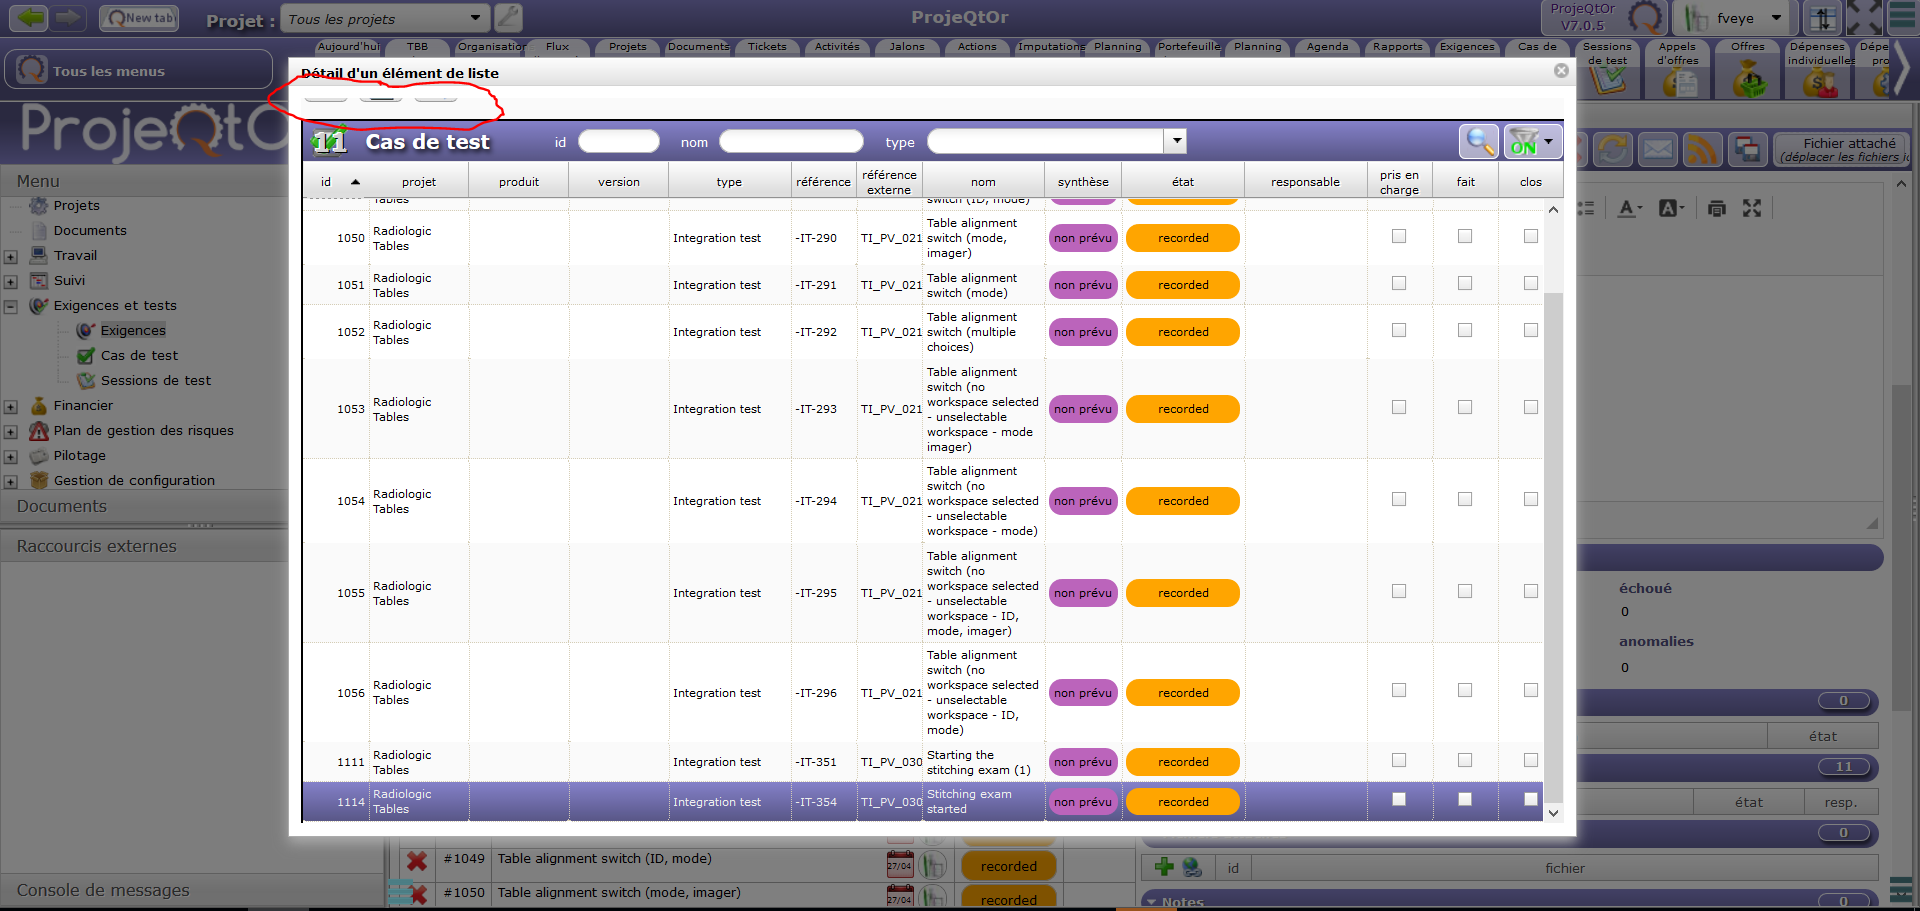Tick 'fait' checkbox for row 1053
The width and height of the screenshot is (1920, 911).
pos(1465,408)
